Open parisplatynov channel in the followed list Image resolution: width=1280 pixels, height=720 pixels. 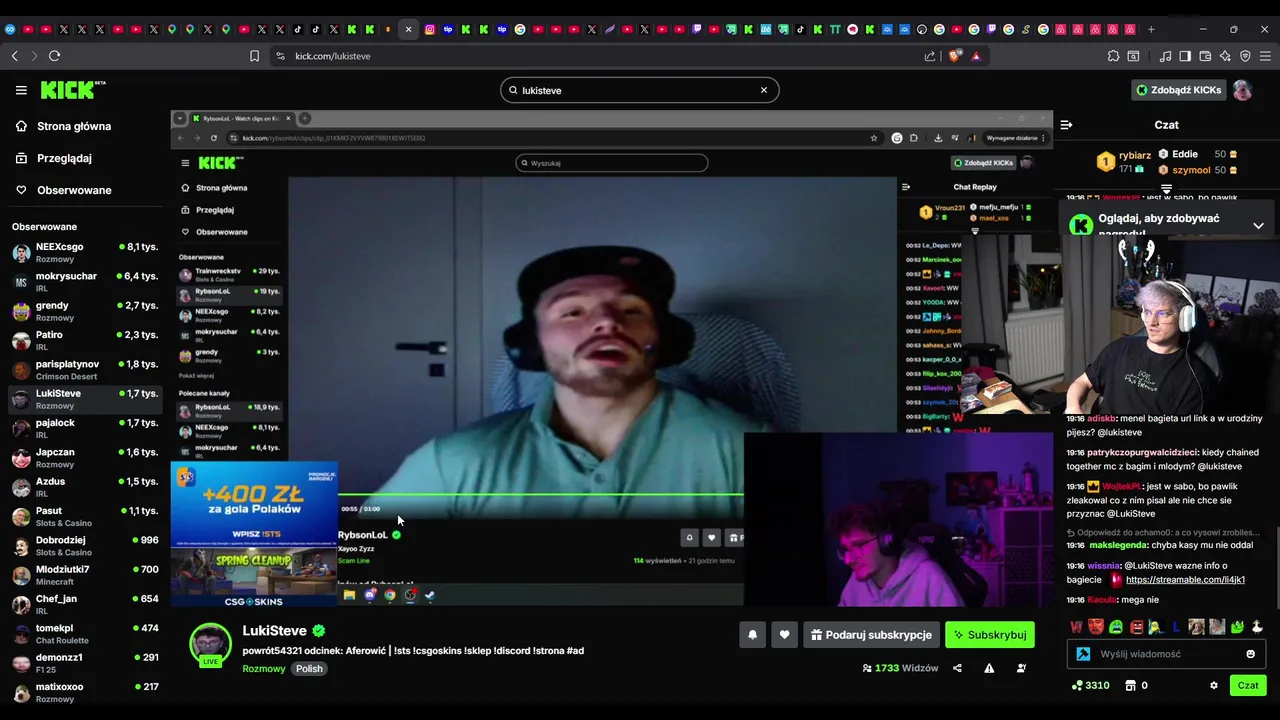[x=85, y=370]
